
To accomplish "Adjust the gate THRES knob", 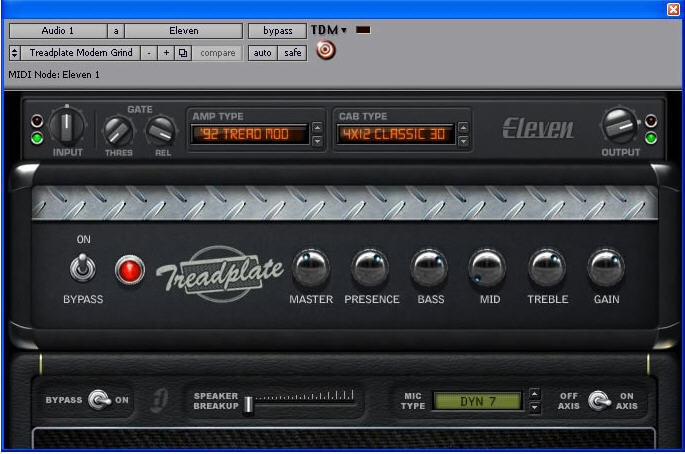I will [118, 132].
